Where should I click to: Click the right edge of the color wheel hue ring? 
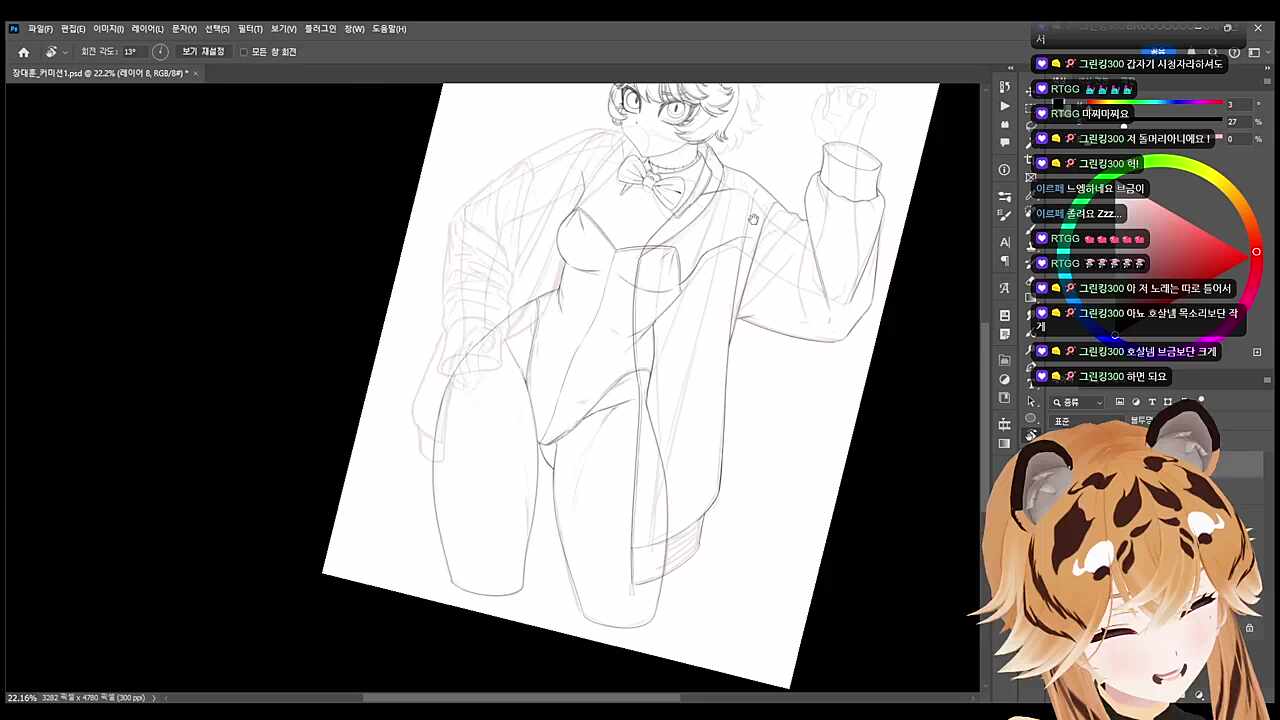(x=1256, y=252)
